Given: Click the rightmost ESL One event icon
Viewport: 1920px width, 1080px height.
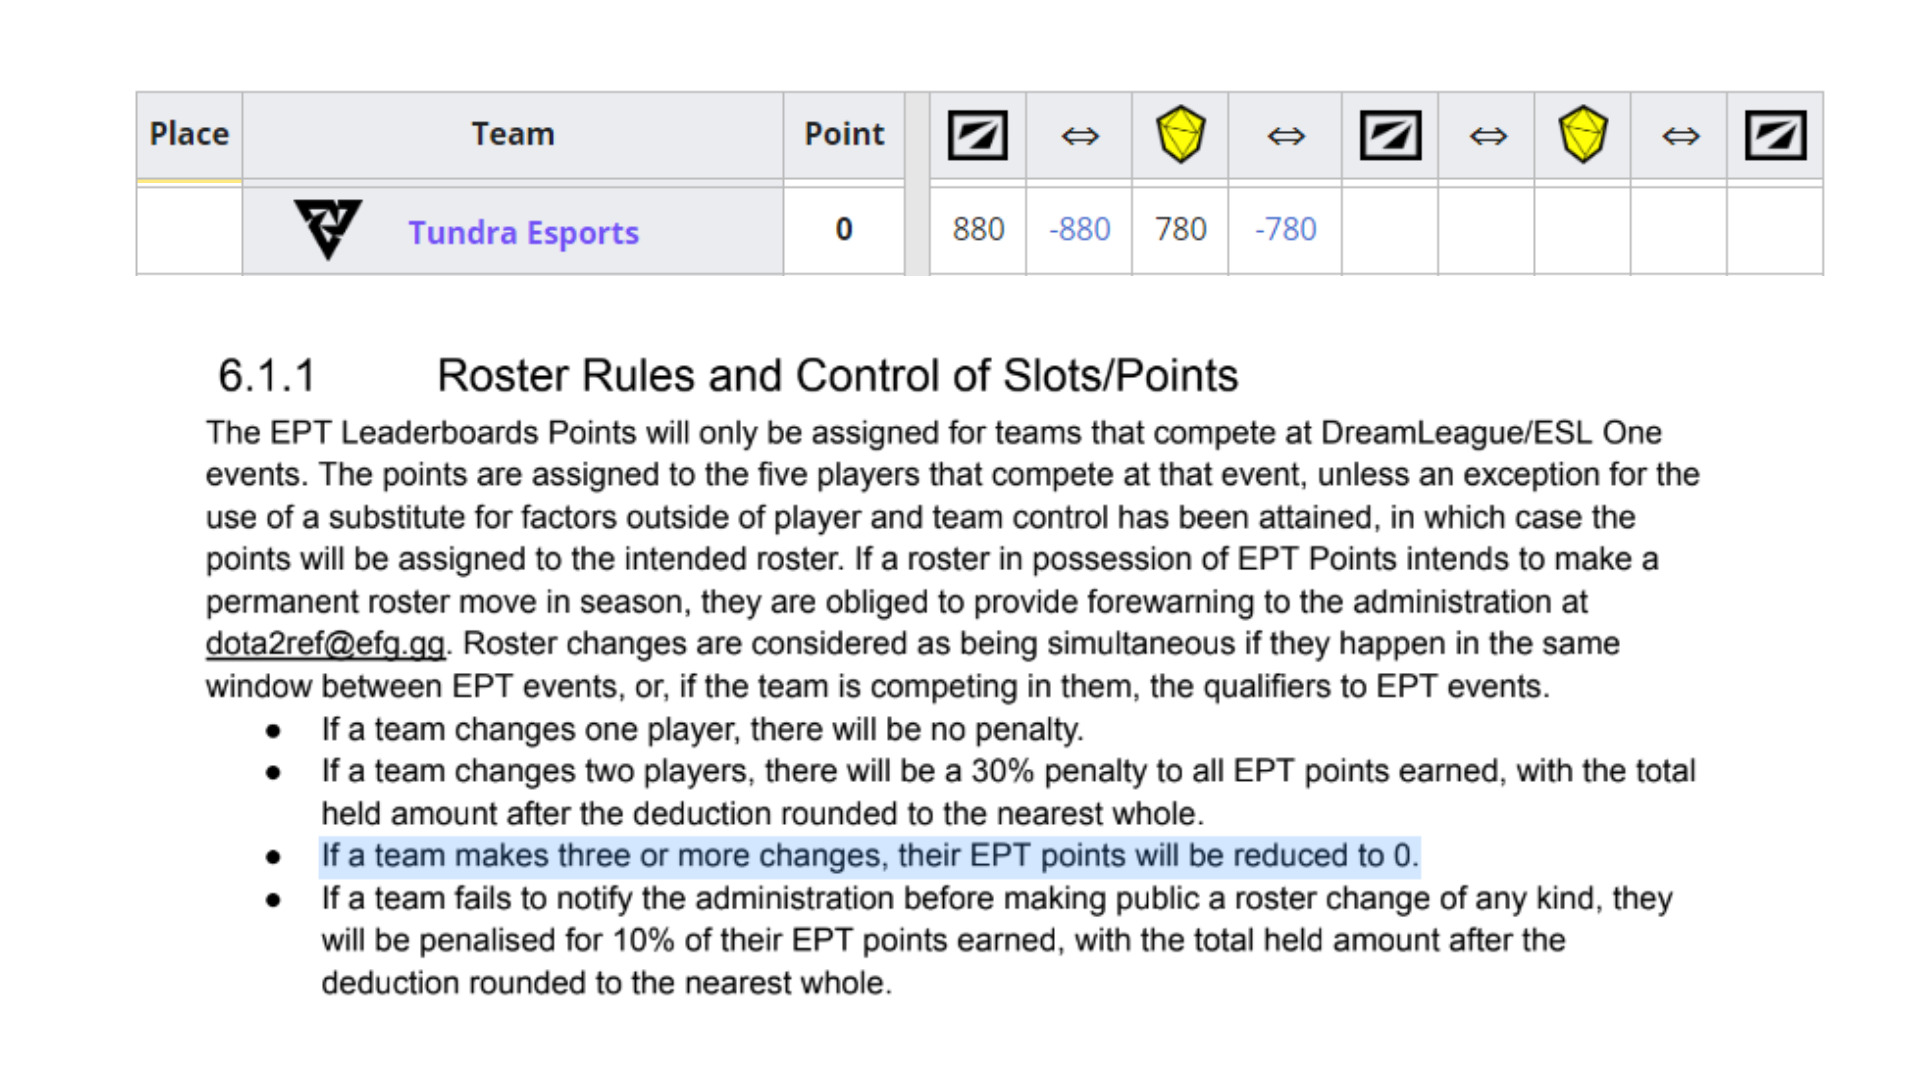Looking at the screenshot, I should (1775, 135).
